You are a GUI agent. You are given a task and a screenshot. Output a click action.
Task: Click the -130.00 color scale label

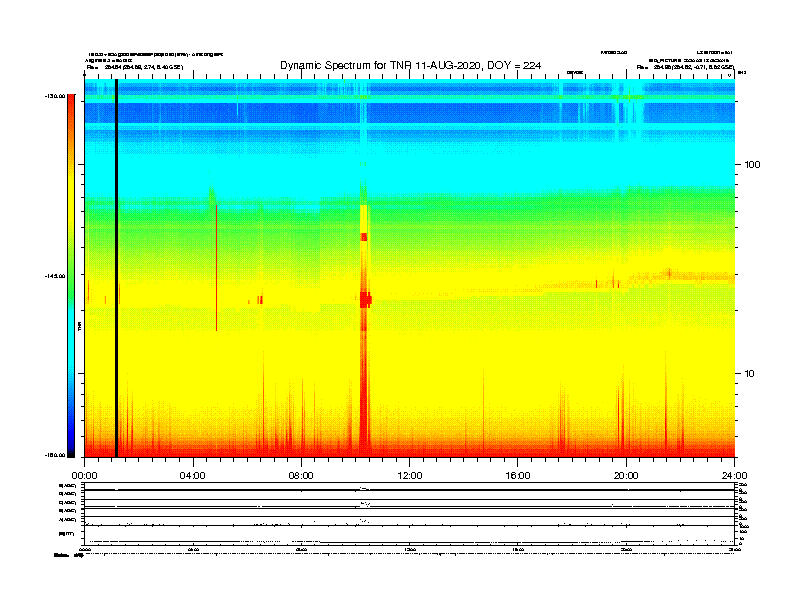55,95
